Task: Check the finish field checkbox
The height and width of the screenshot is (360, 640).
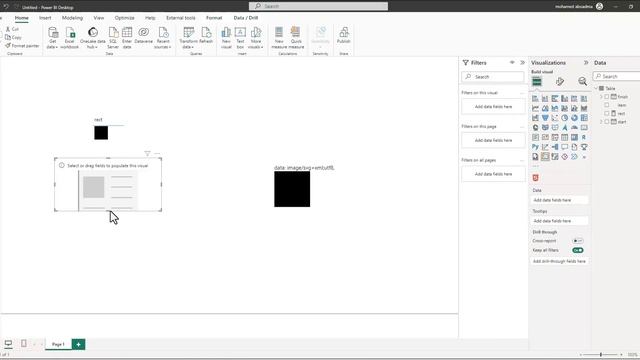Action: (x=607, y=97)
